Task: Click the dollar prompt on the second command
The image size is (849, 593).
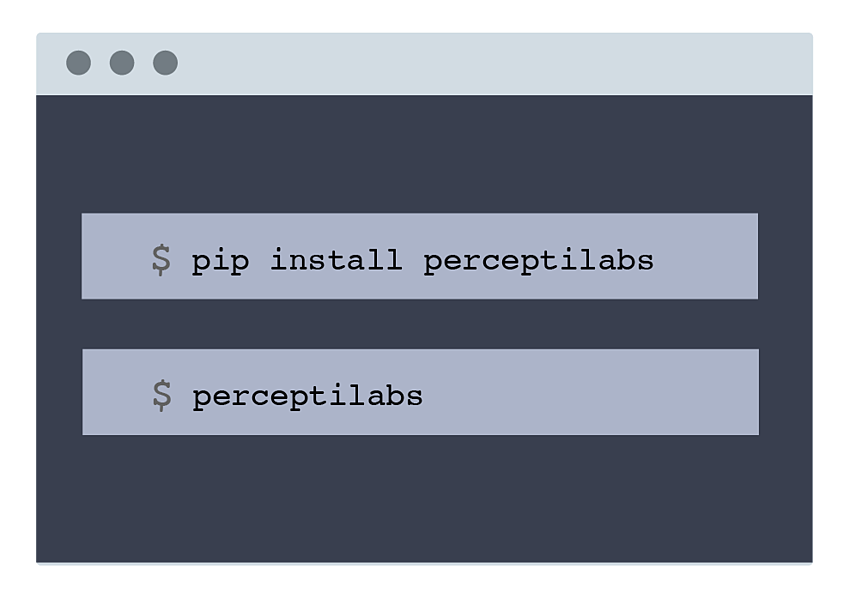Action: (162, 395)
